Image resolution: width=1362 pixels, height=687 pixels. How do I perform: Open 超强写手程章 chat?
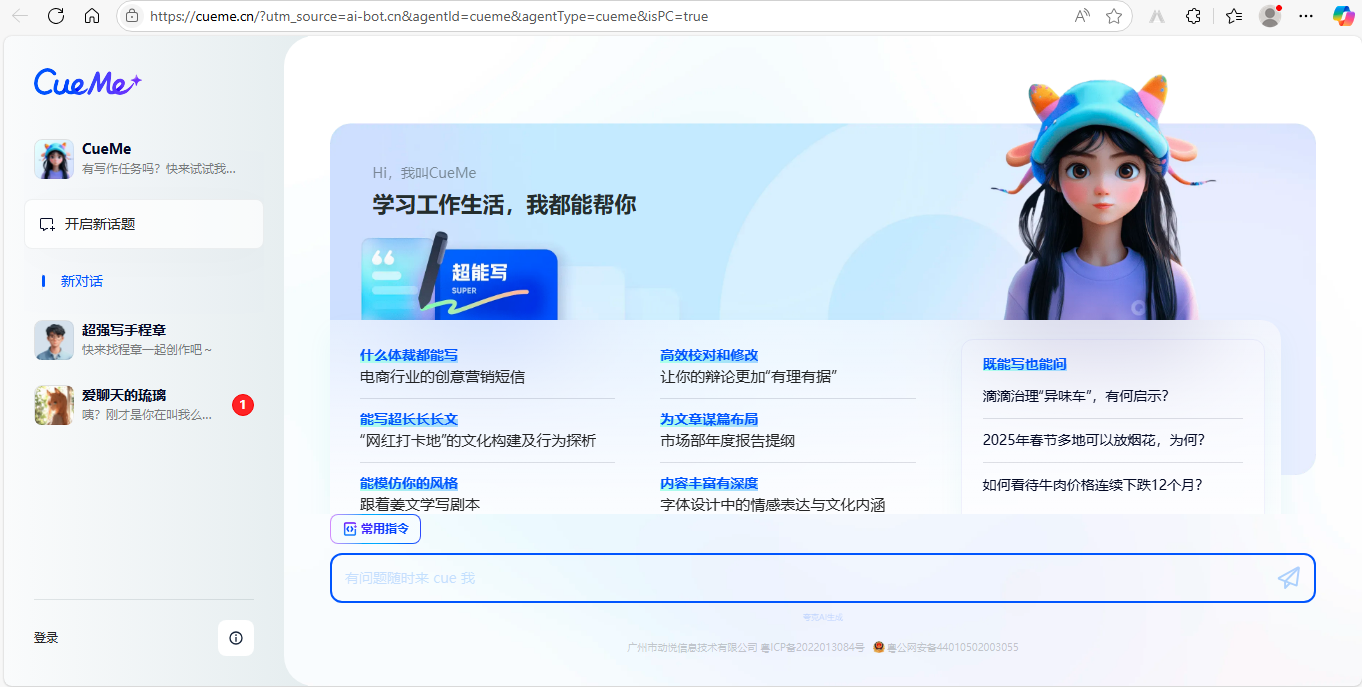tap(144, 340)
